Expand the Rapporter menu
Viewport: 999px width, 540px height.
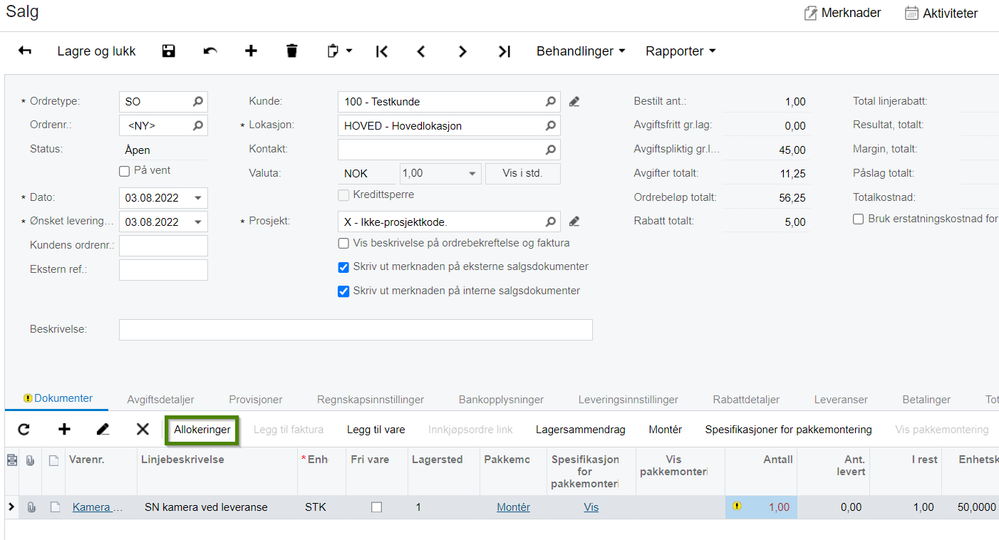[x=680, y=51]
